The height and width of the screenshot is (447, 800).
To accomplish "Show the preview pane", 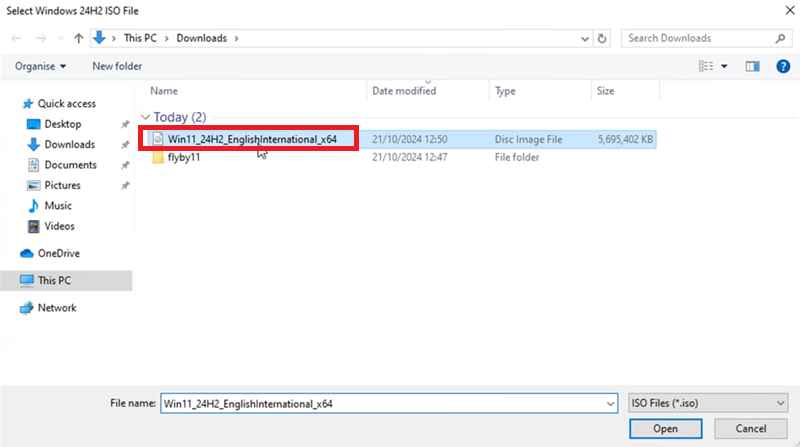I will (x=753, y=66).
